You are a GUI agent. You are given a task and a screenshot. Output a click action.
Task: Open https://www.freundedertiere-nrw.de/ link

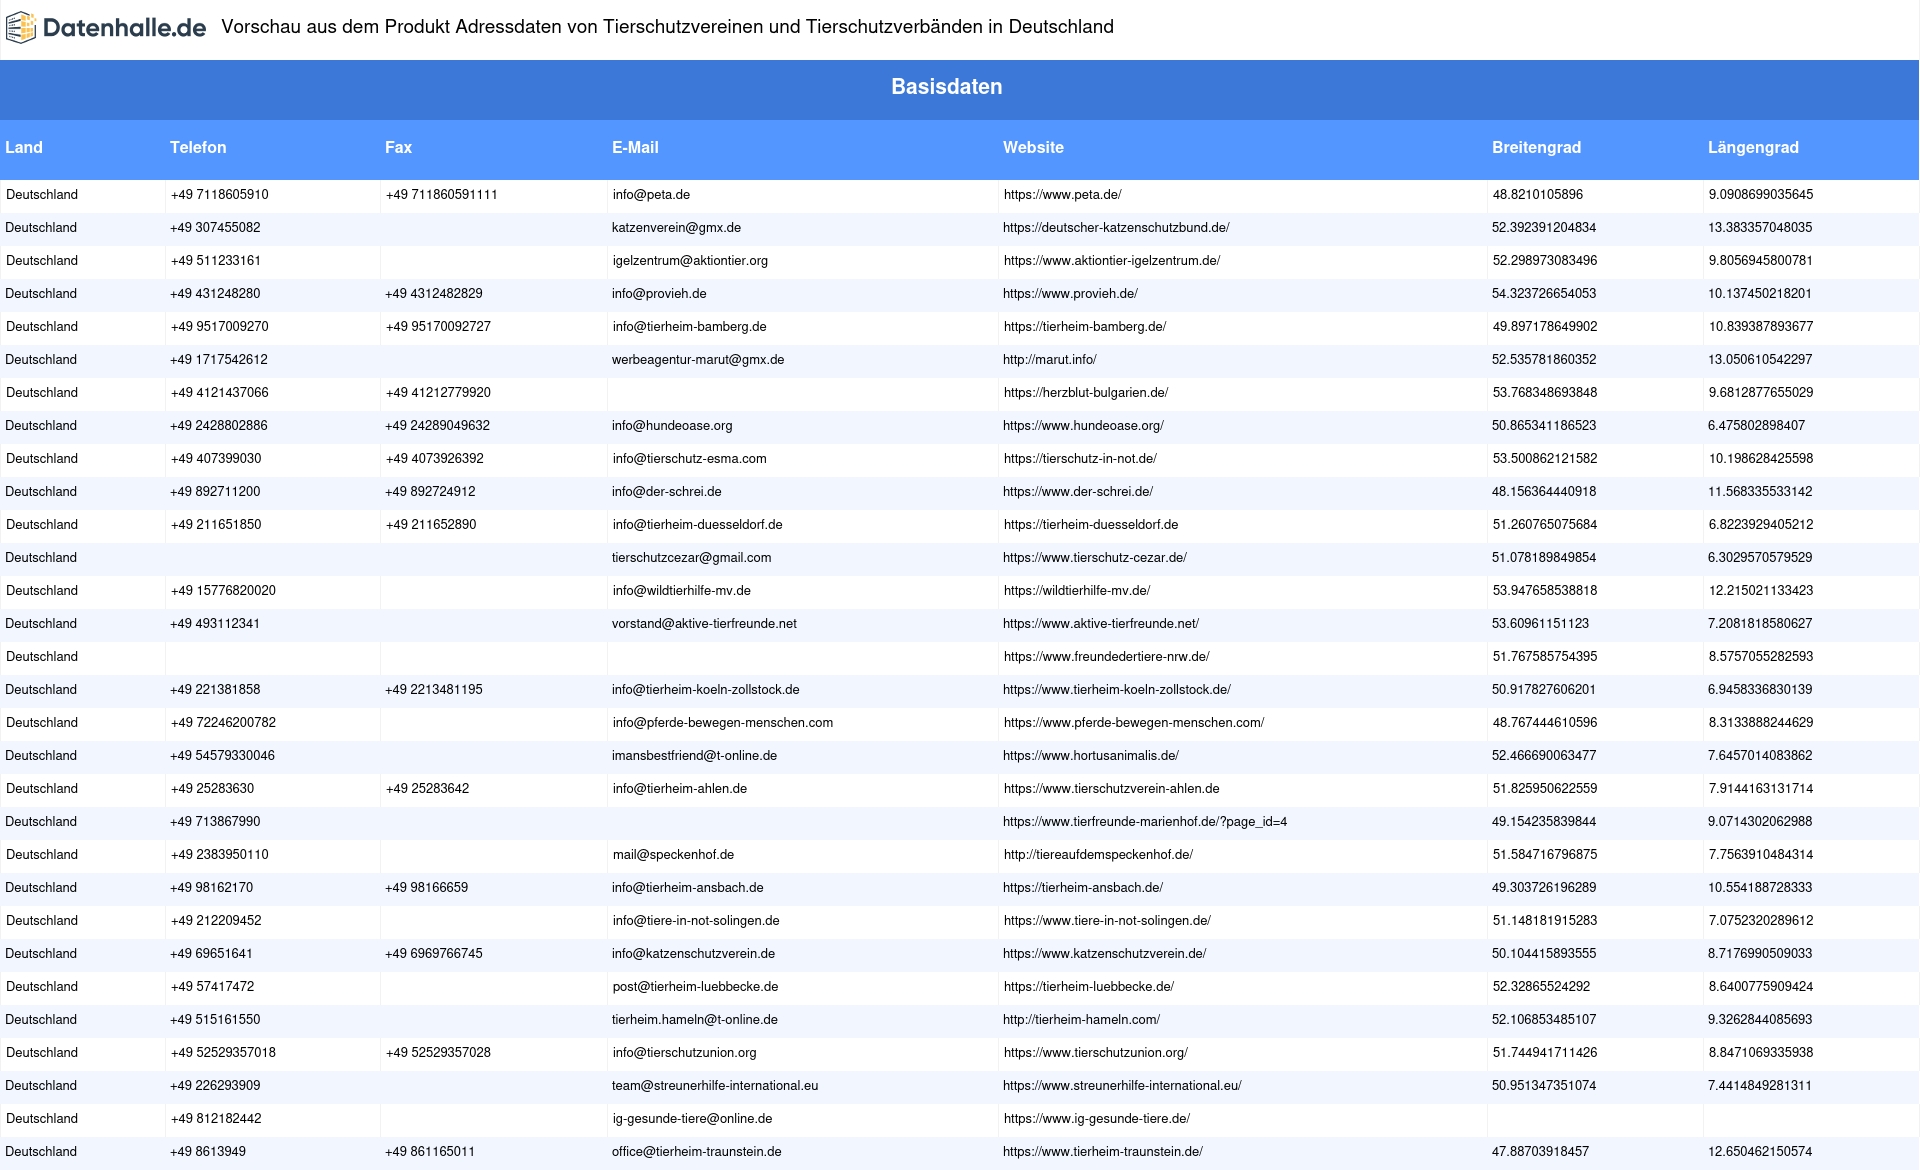1107,657
